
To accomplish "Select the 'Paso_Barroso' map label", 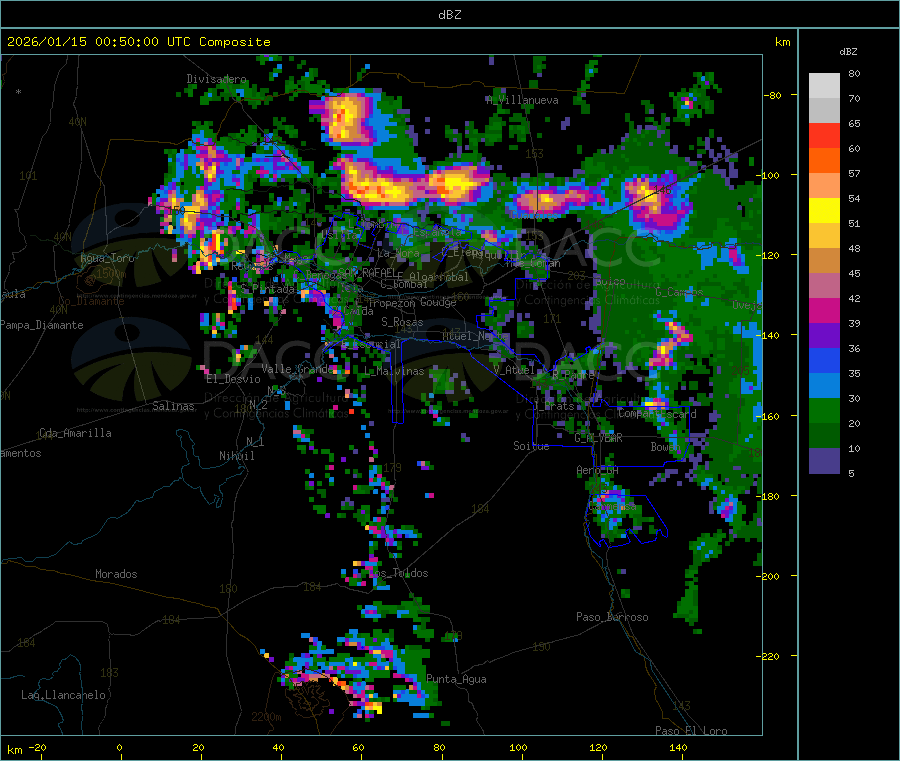I will click(612, 618).
